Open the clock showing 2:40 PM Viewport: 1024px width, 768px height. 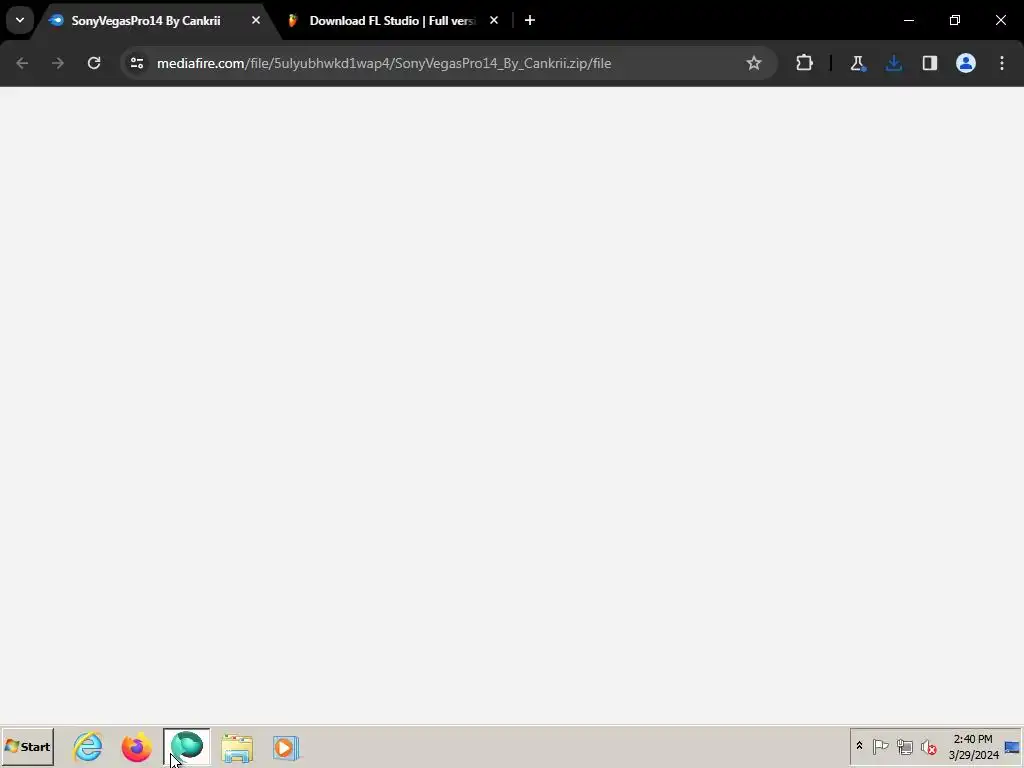(x=973, y=746)
